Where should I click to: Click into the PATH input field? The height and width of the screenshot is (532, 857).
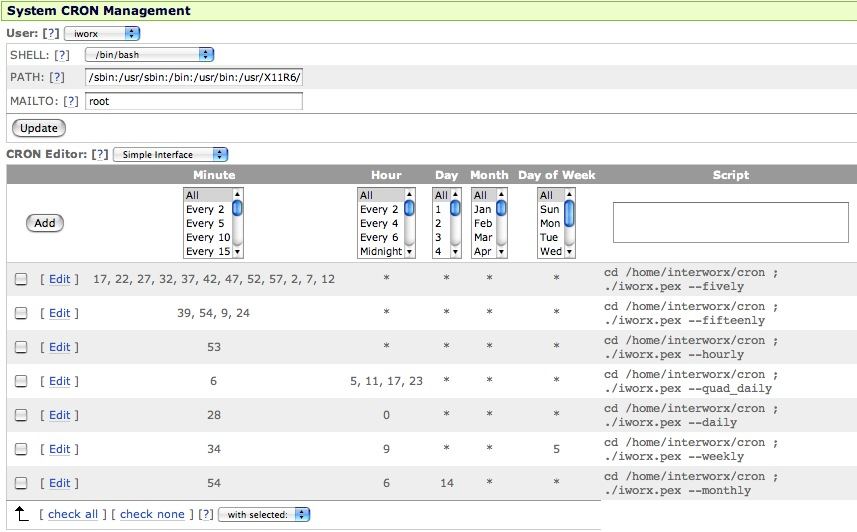(x=193, y=77)
